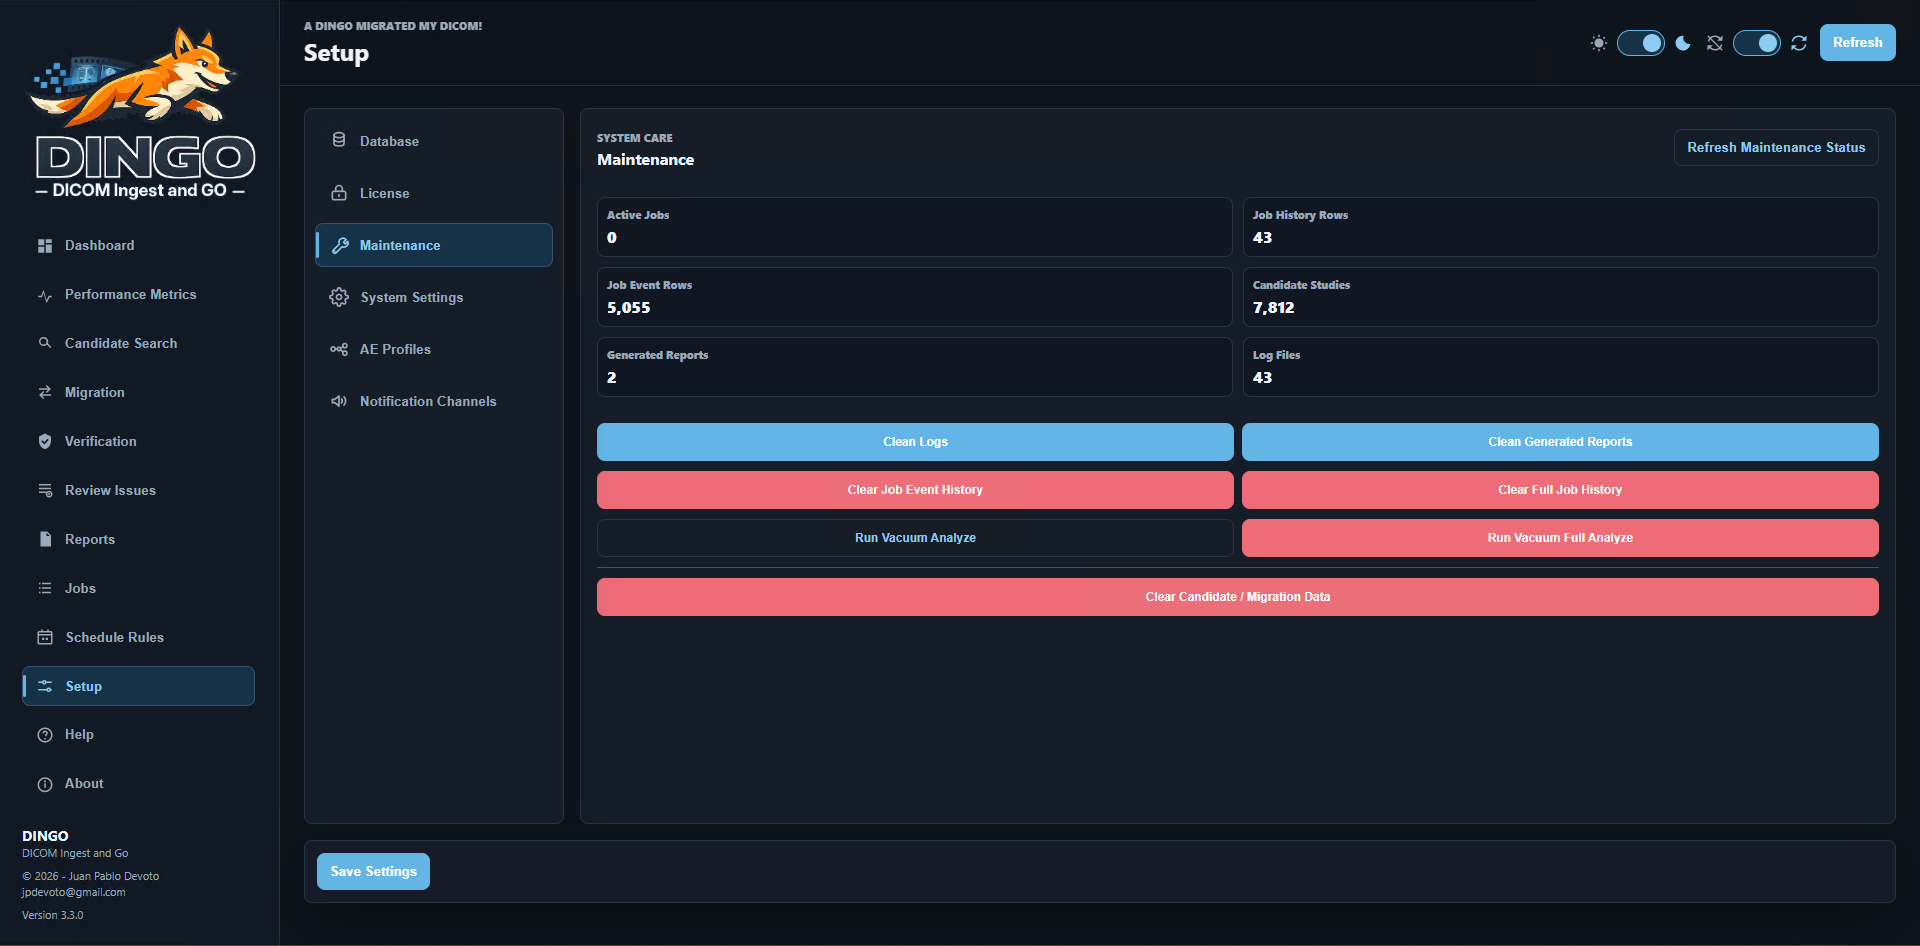Click the Review Issues list icon
This screenshot has height=946, width=1920.
[x=45, y=490]
